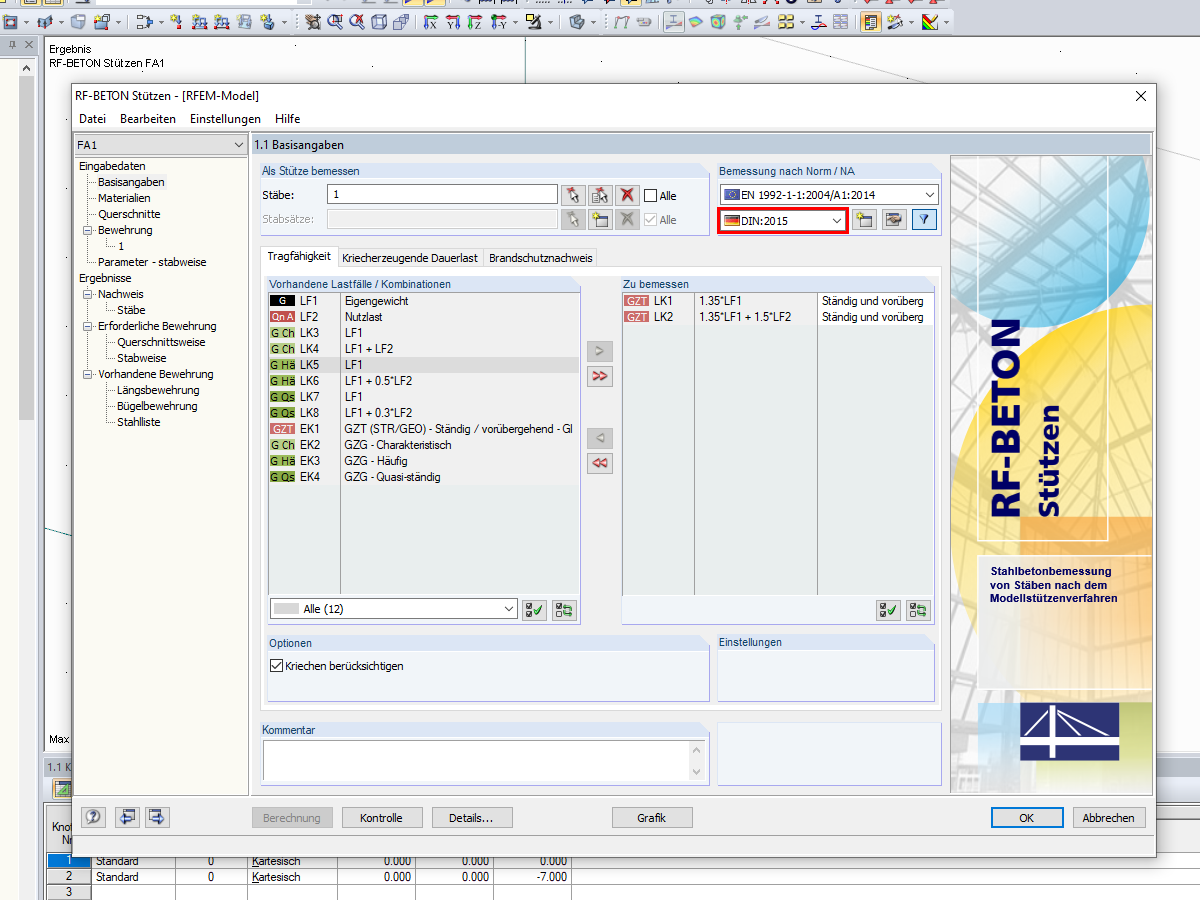This screenshot has width=1200, height=900.
Task: View opposite Y direction in RFEM toolbar
Action: pyautogui.click(x=498, y=22)
